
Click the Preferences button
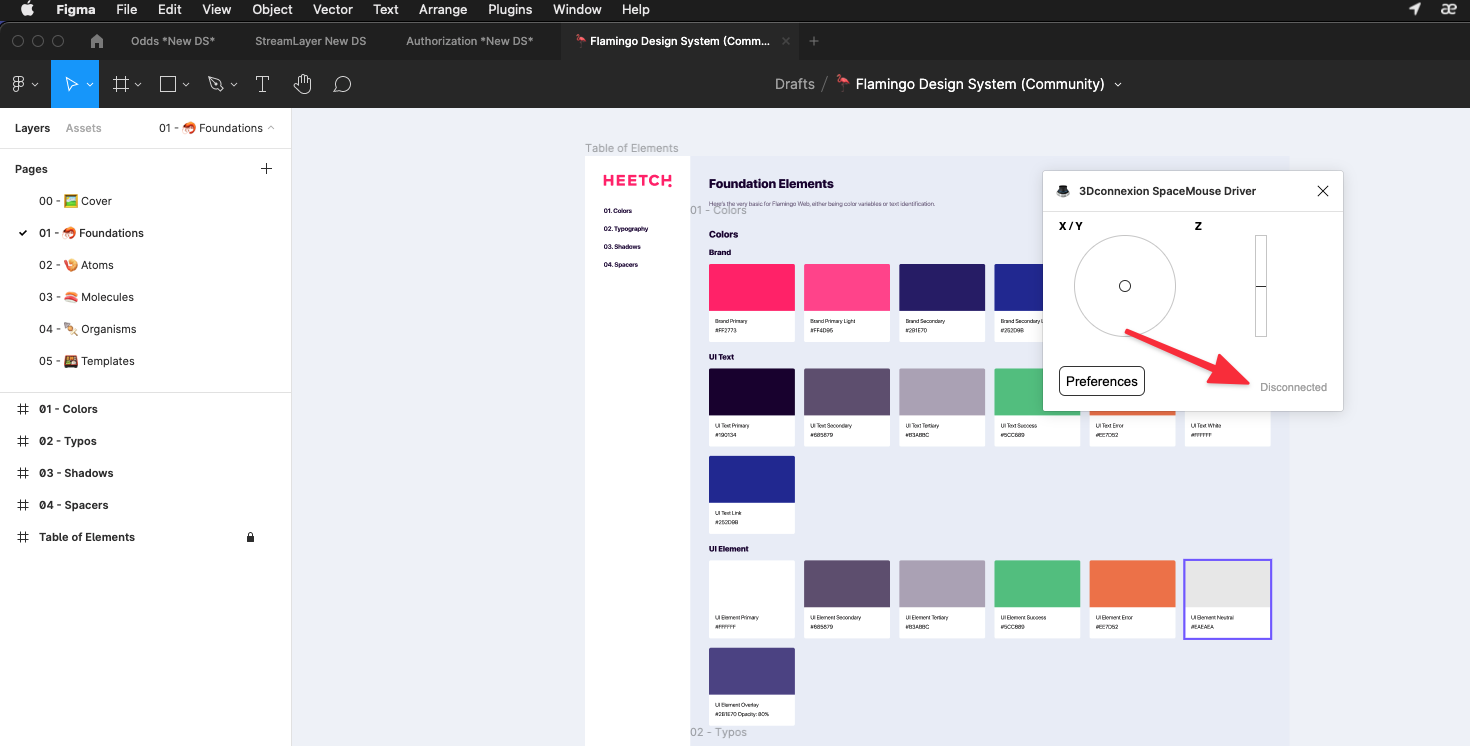1102,381
